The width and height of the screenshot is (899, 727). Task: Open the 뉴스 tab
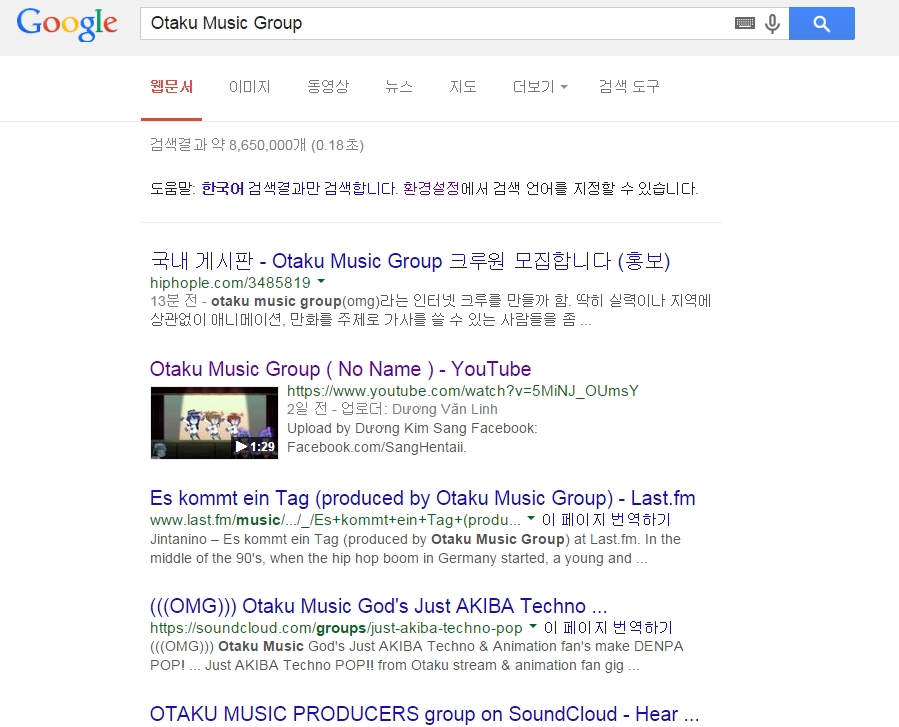[x=399, y=87]
